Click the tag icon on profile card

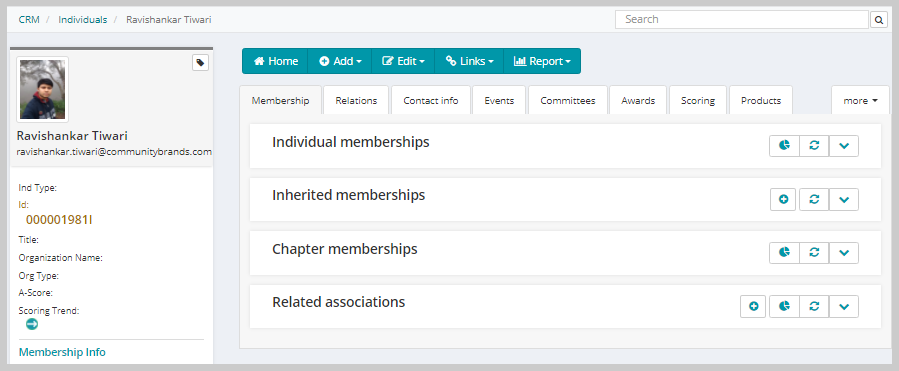pyautogui.click(x=200, y=63)
